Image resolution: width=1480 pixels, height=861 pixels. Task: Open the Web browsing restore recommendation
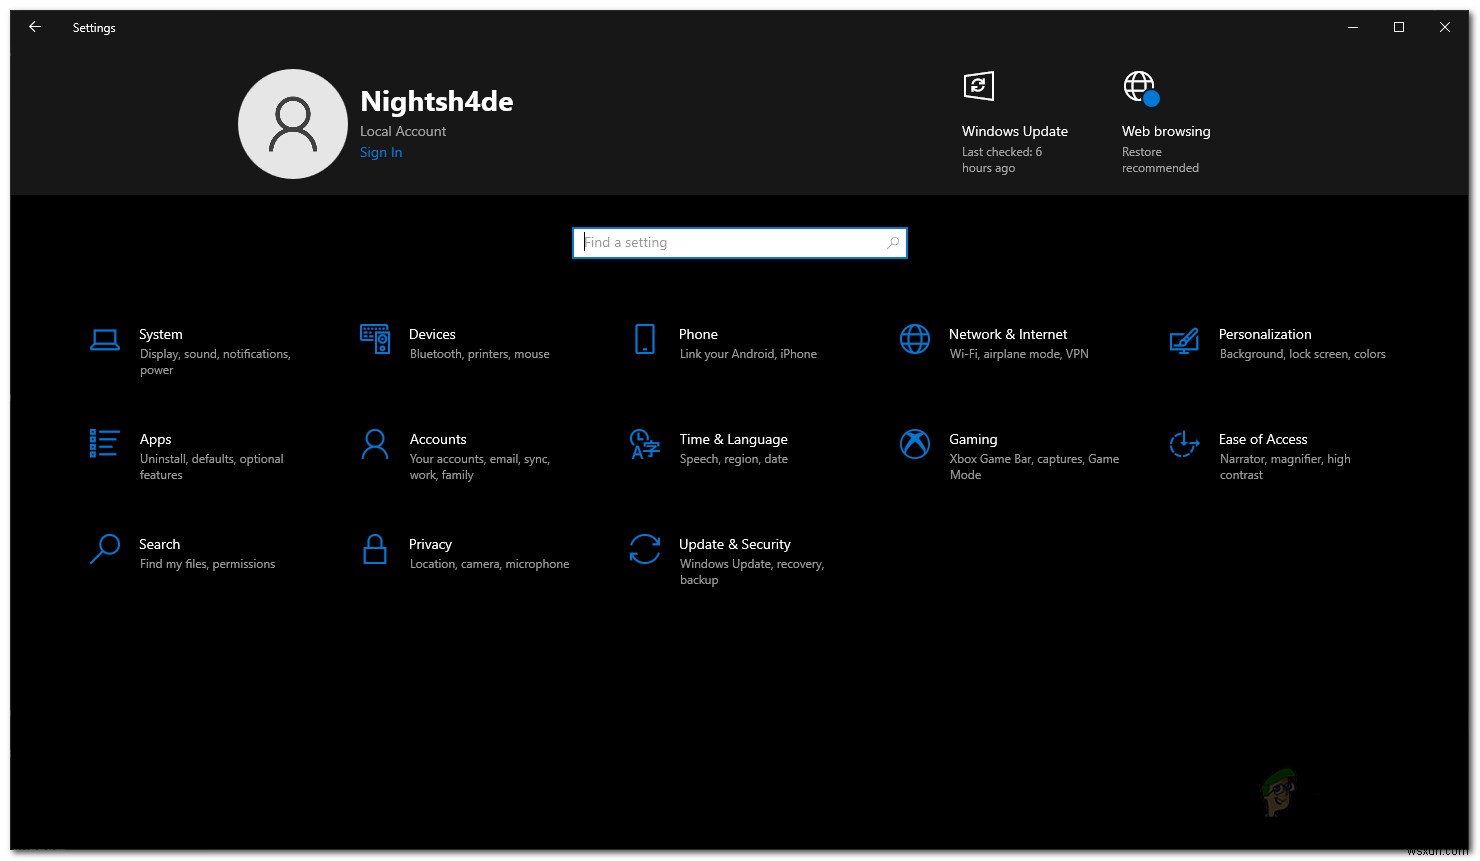tap(1165, 120)
